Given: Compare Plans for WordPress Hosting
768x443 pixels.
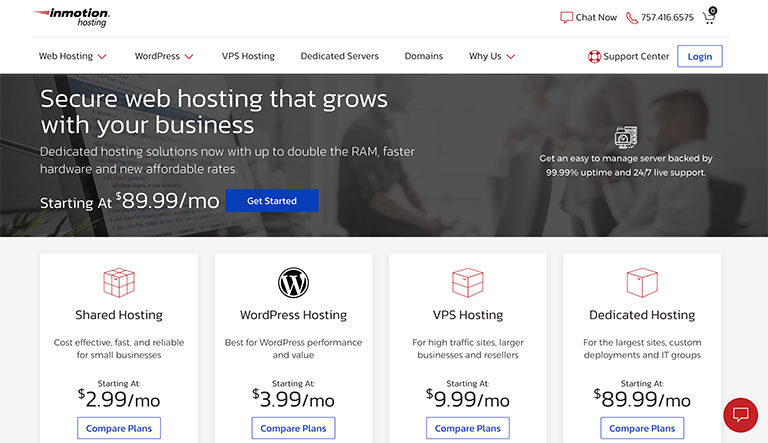Looking at the screenshot, I should click(293, 428).
